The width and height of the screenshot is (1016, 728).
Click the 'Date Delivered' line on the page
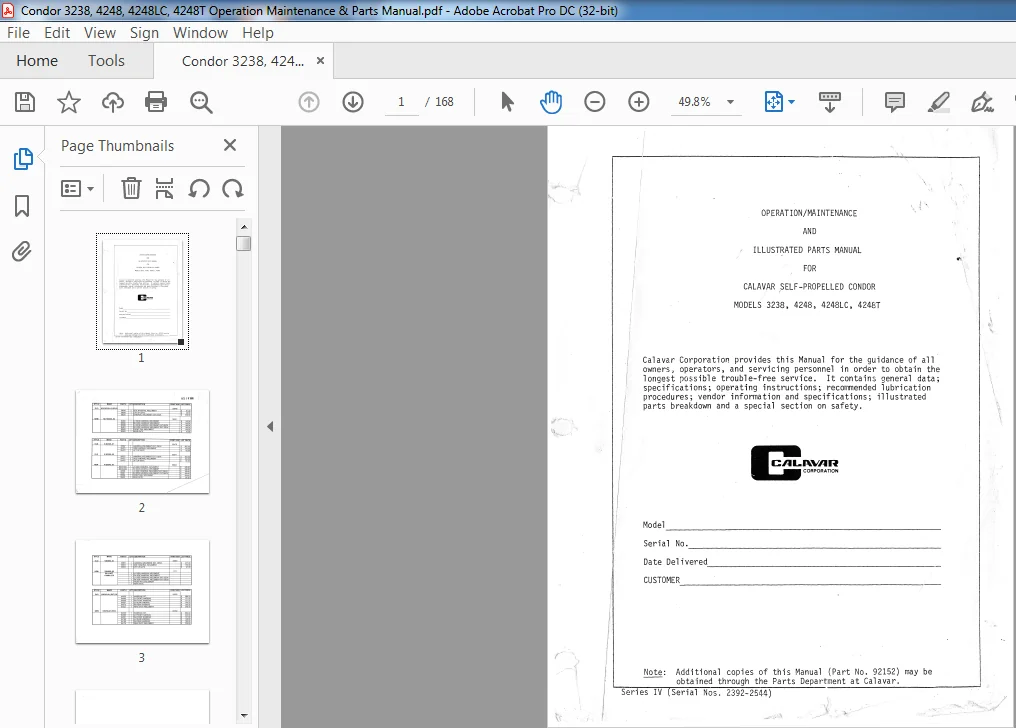[791, 562]
